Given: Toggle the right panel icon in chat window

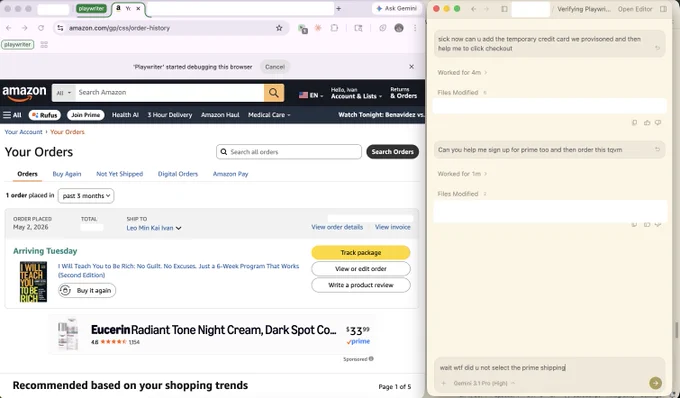Looking at the screenshot, I should tap(663, 9).
